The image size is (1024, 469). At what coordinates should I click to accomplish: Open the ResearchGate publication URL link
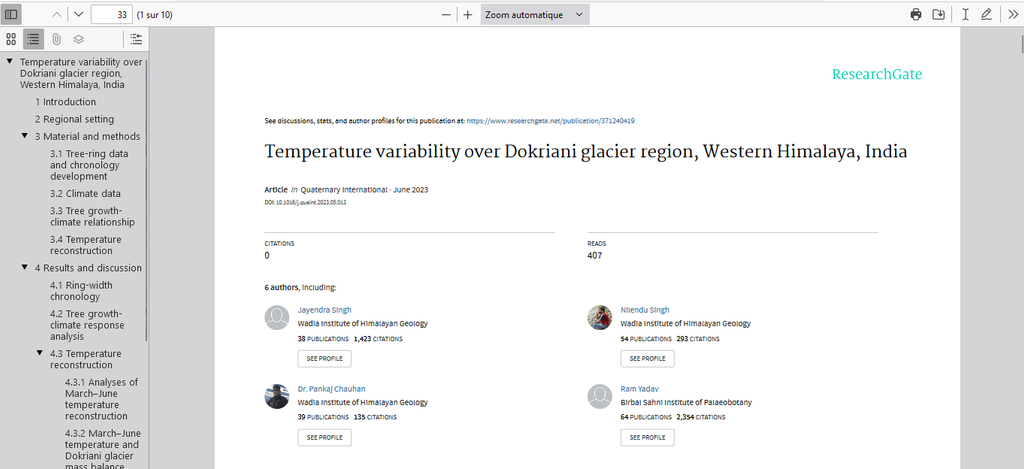coord(551,120)
